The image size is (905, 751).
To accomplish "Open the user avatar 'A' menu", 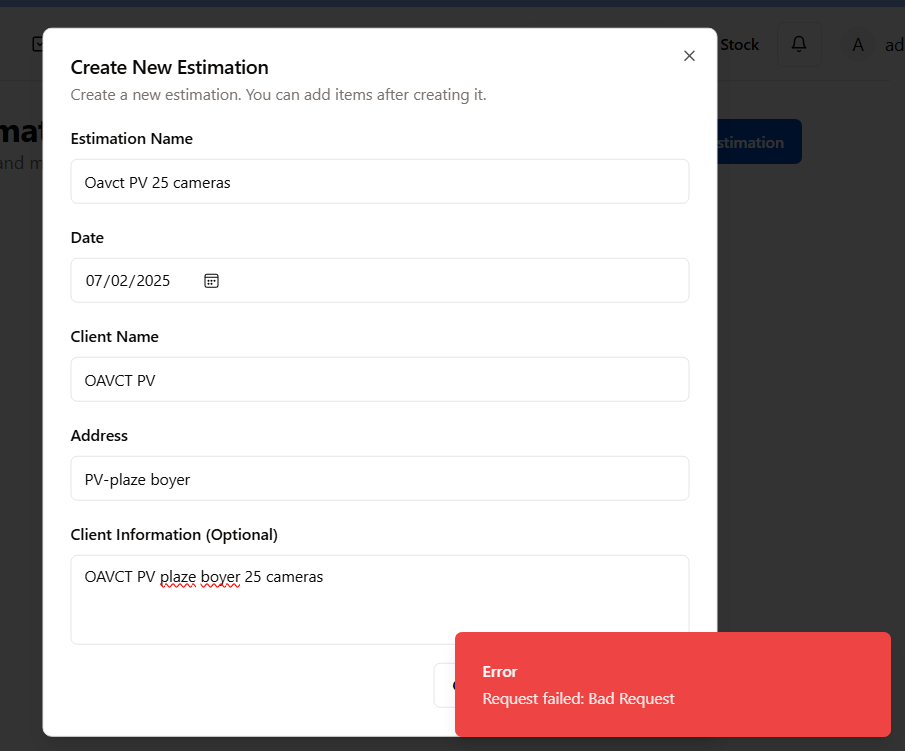I will point(857,45).
